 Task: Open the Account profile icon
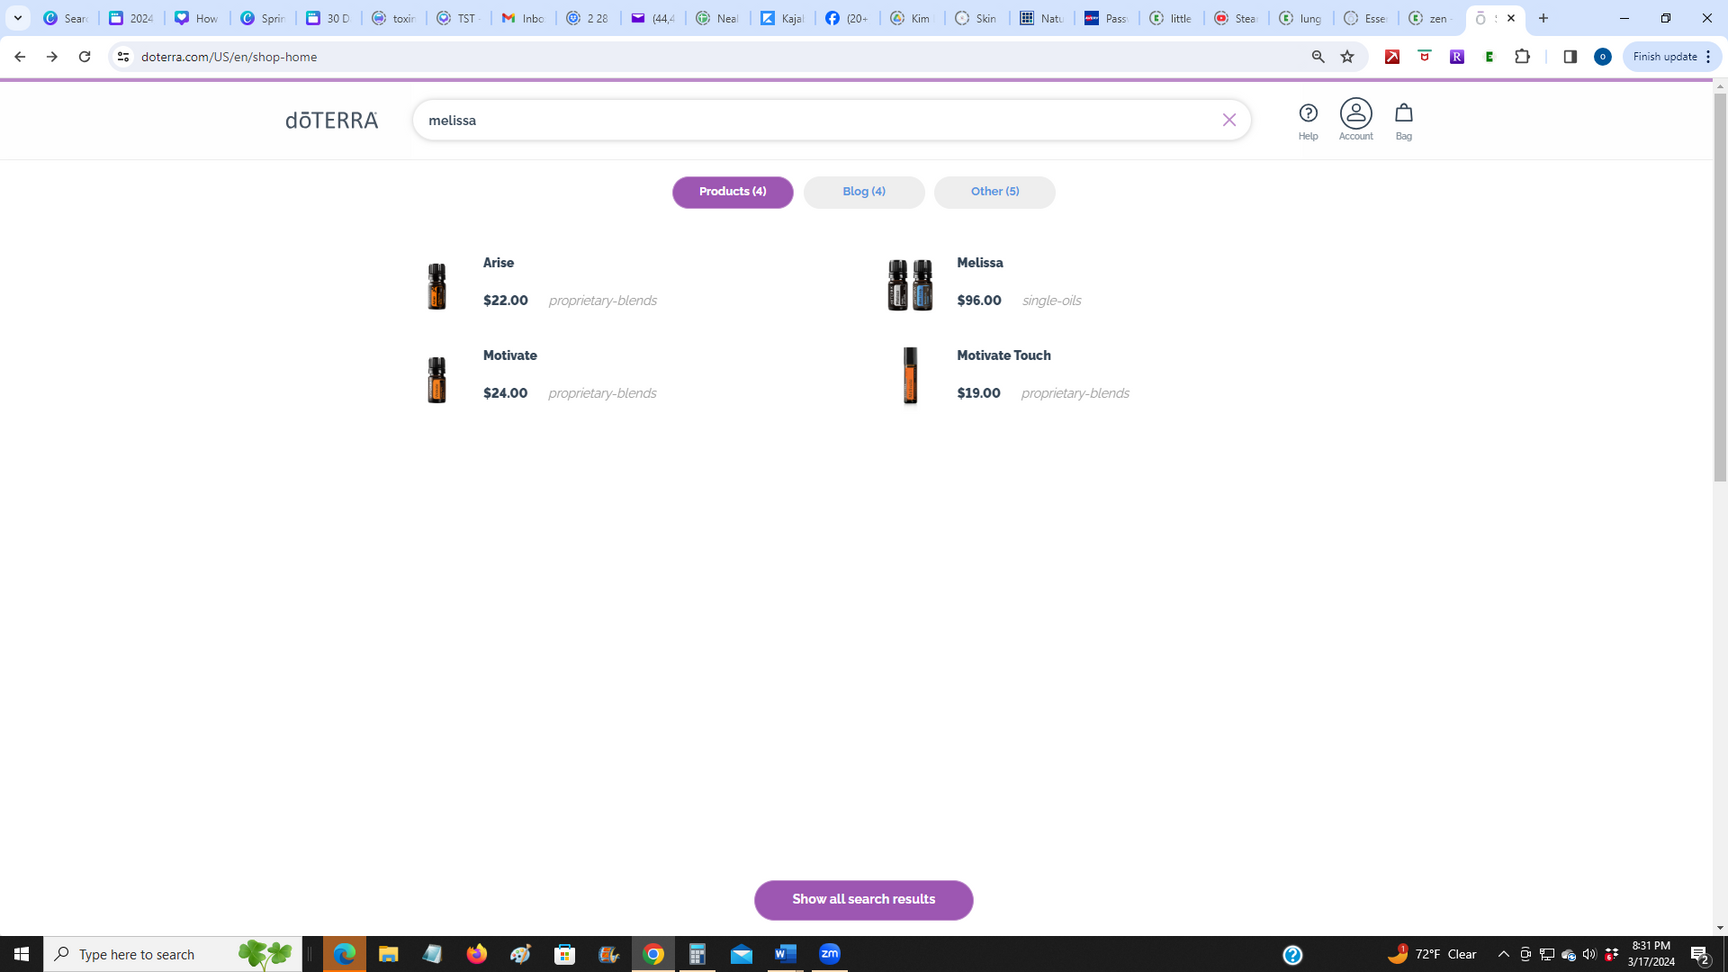(x=1356, y=120)
